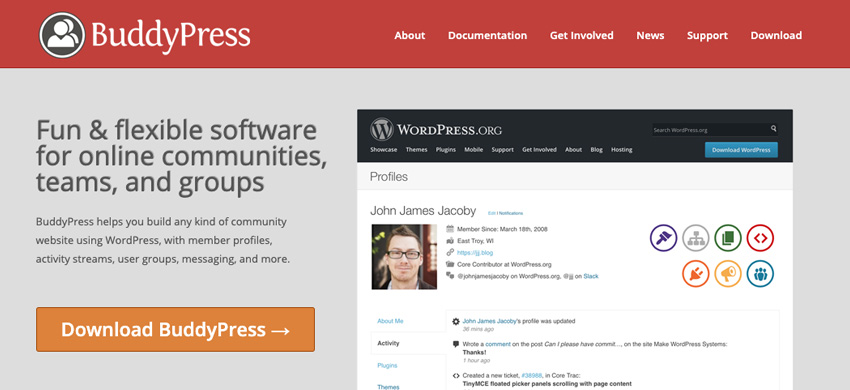Open the Showcase link in WordPress.org nav
Image resolution: width=850 pixels, height=390 pixels.
pos(383,150)
